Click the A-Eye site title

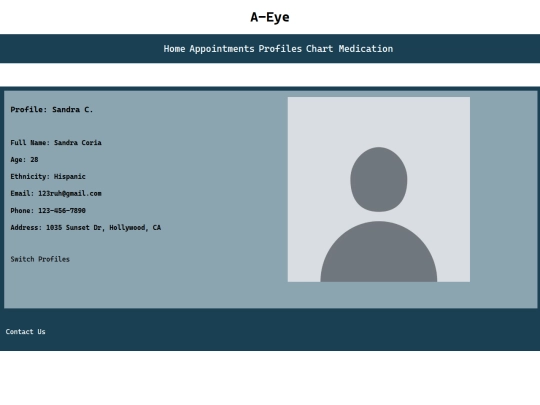click(x=270, y=17)
